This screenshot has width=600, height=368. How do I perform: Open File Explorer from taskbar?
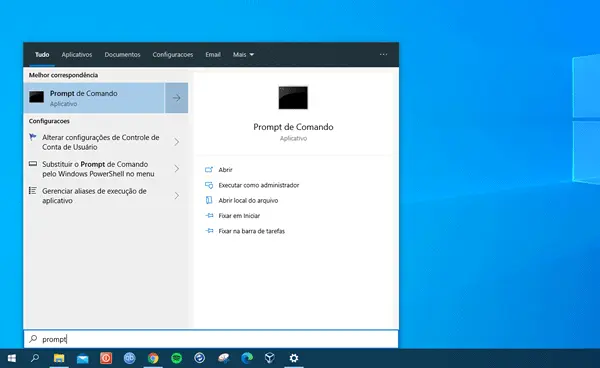[59, 358]
